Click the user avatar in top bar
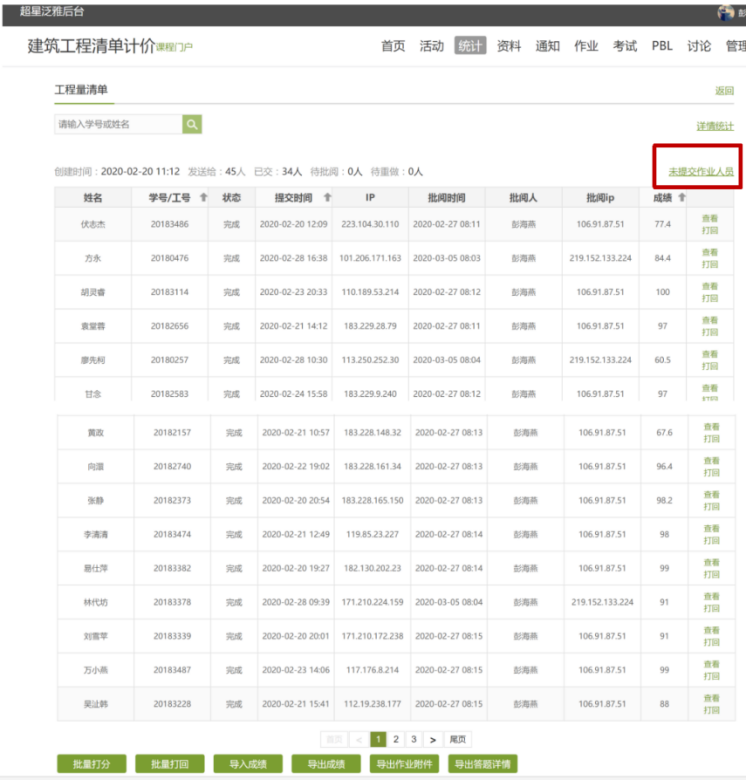 coord(726,12)
